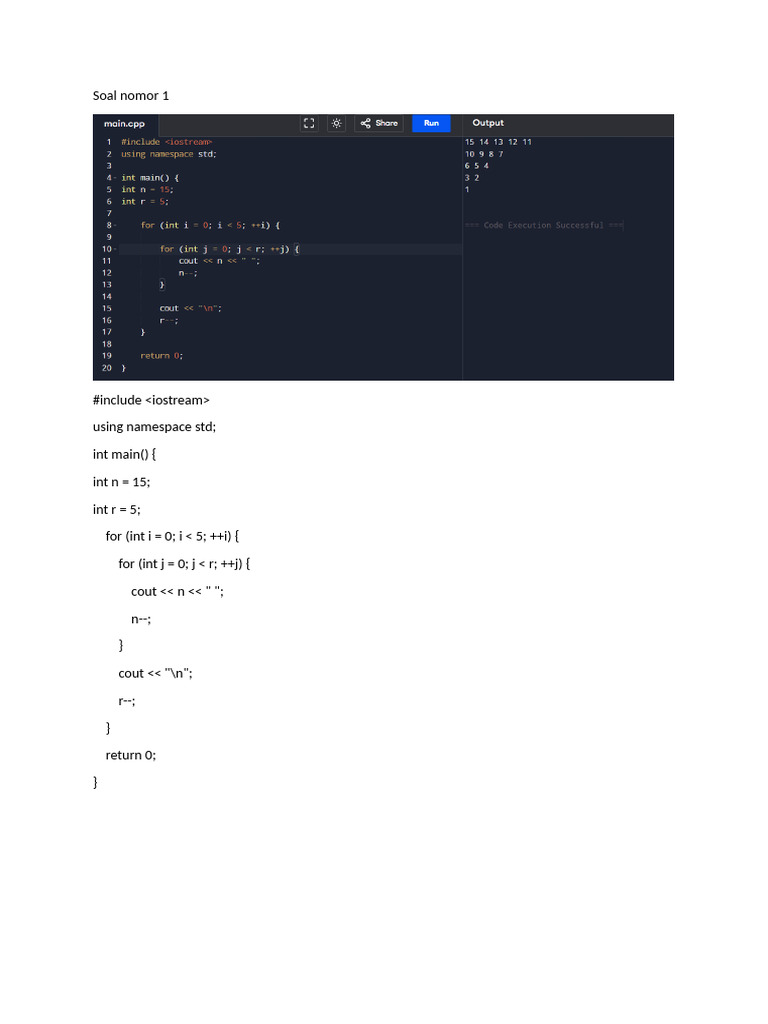Click the document text 'int main() {'
Viewport: 768px width, 1024px height.
[124, 455]
